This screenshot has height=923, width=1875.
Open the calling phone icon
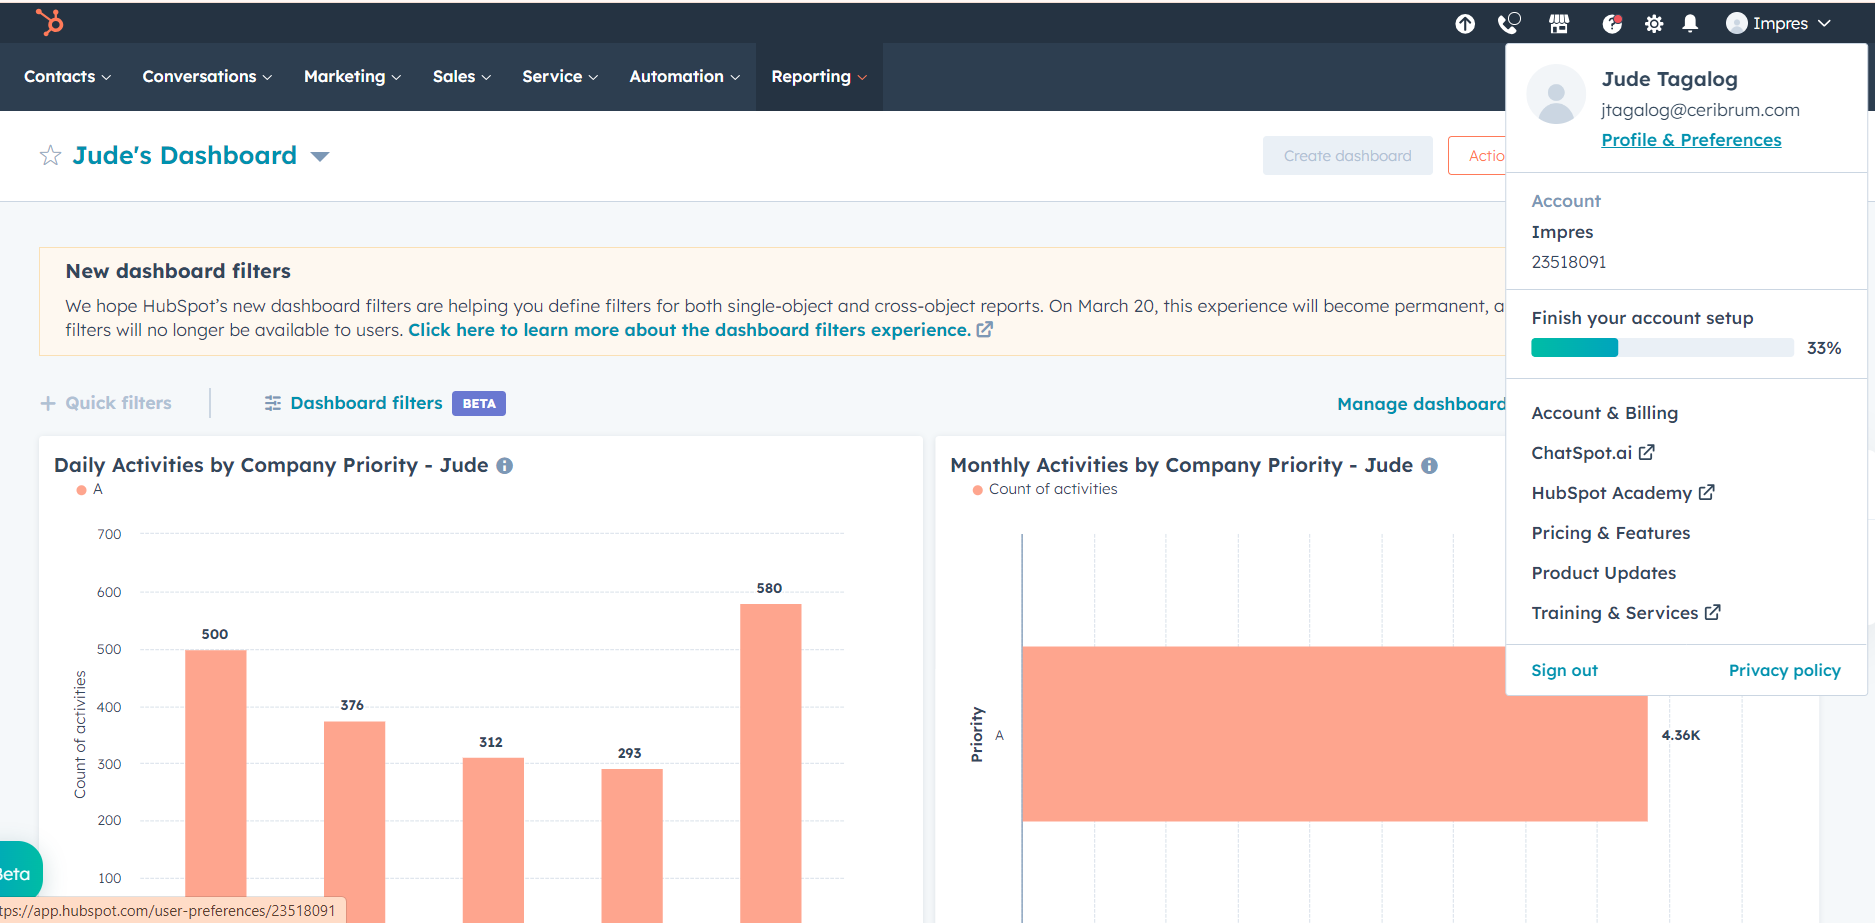[1509, 23]
